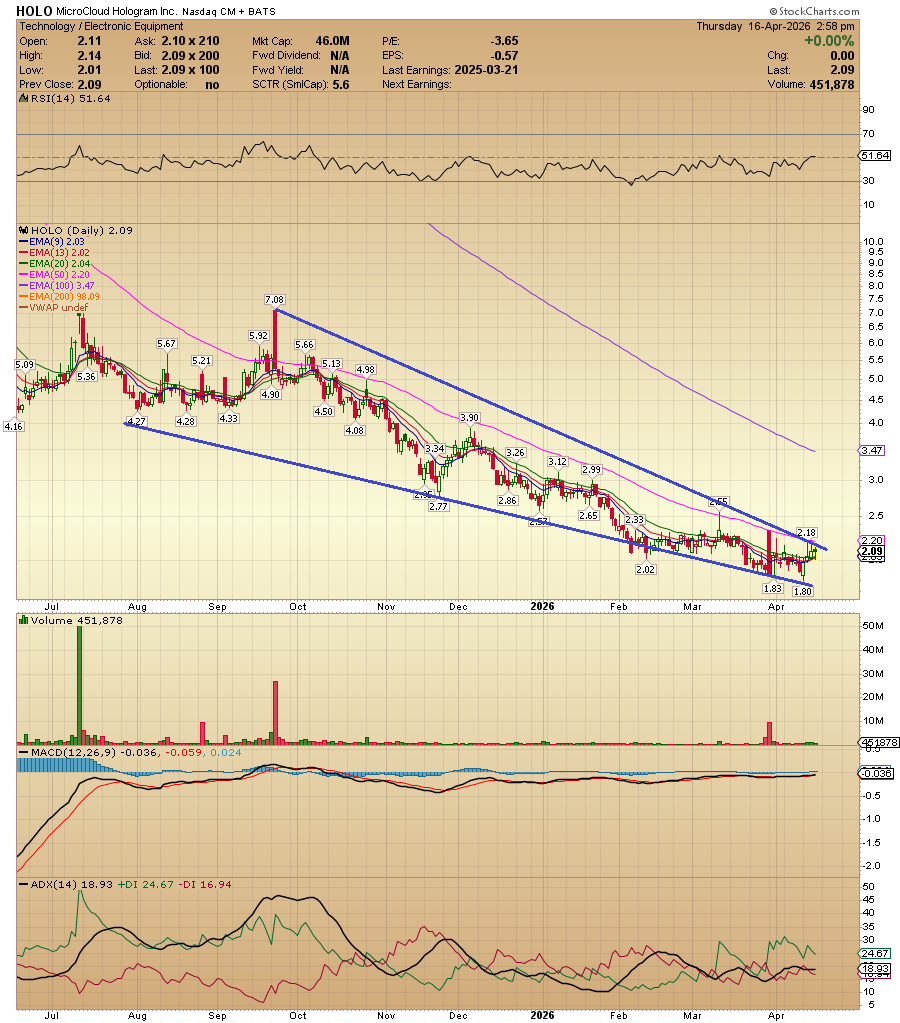Click the 1.80 low price label
Viewport: 900px width, 1023px height.
(802, 592)
